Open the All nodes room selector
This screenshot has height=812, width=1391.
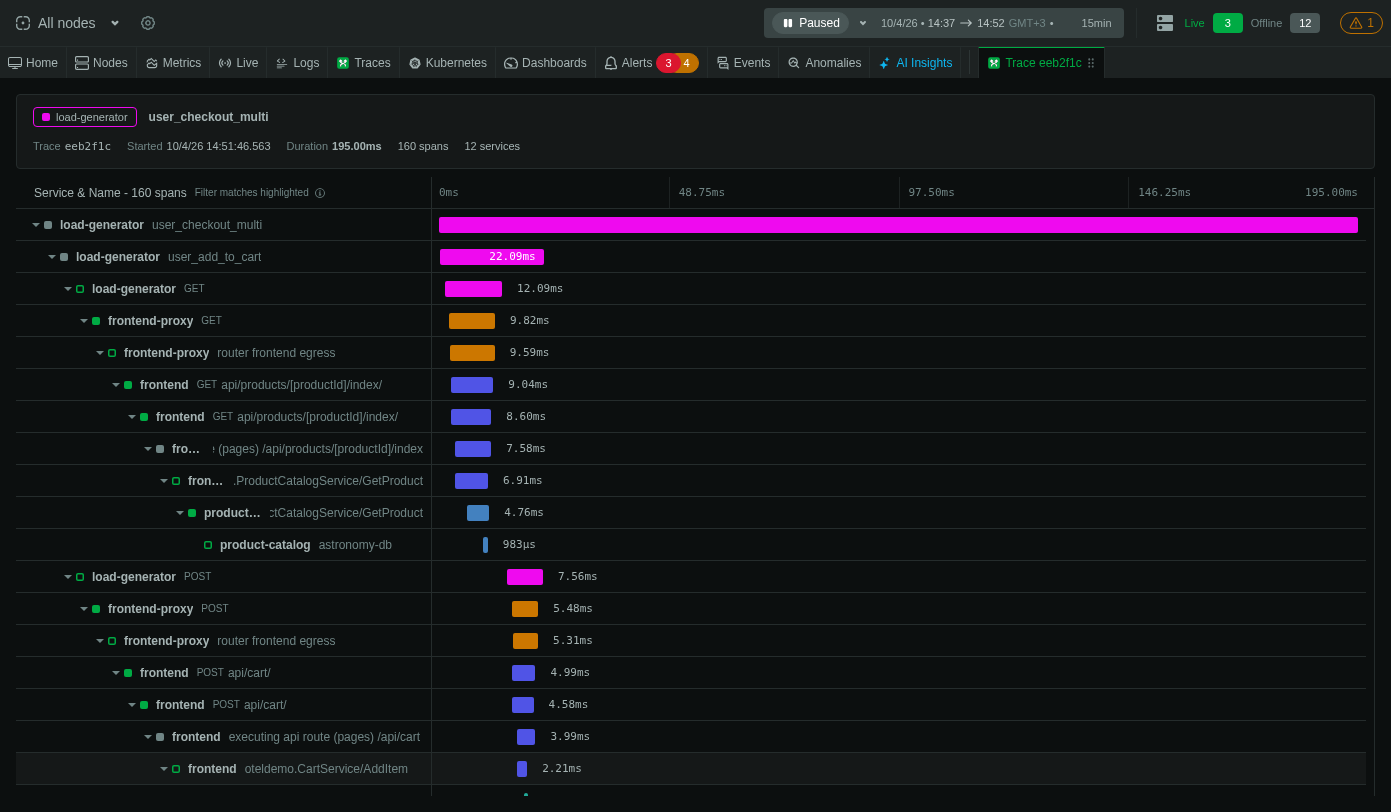68,23
